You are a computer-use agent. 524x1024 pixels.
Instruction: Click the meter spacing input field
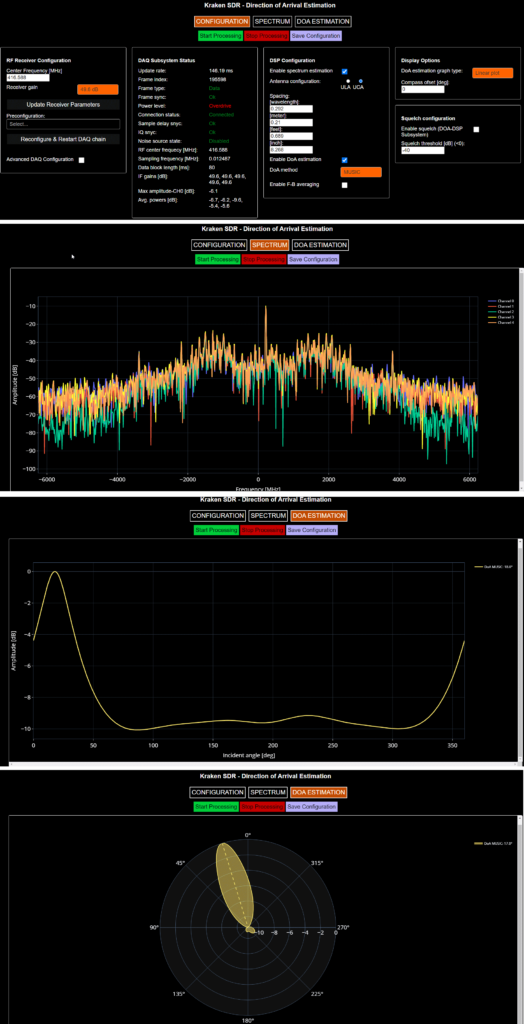291,122
